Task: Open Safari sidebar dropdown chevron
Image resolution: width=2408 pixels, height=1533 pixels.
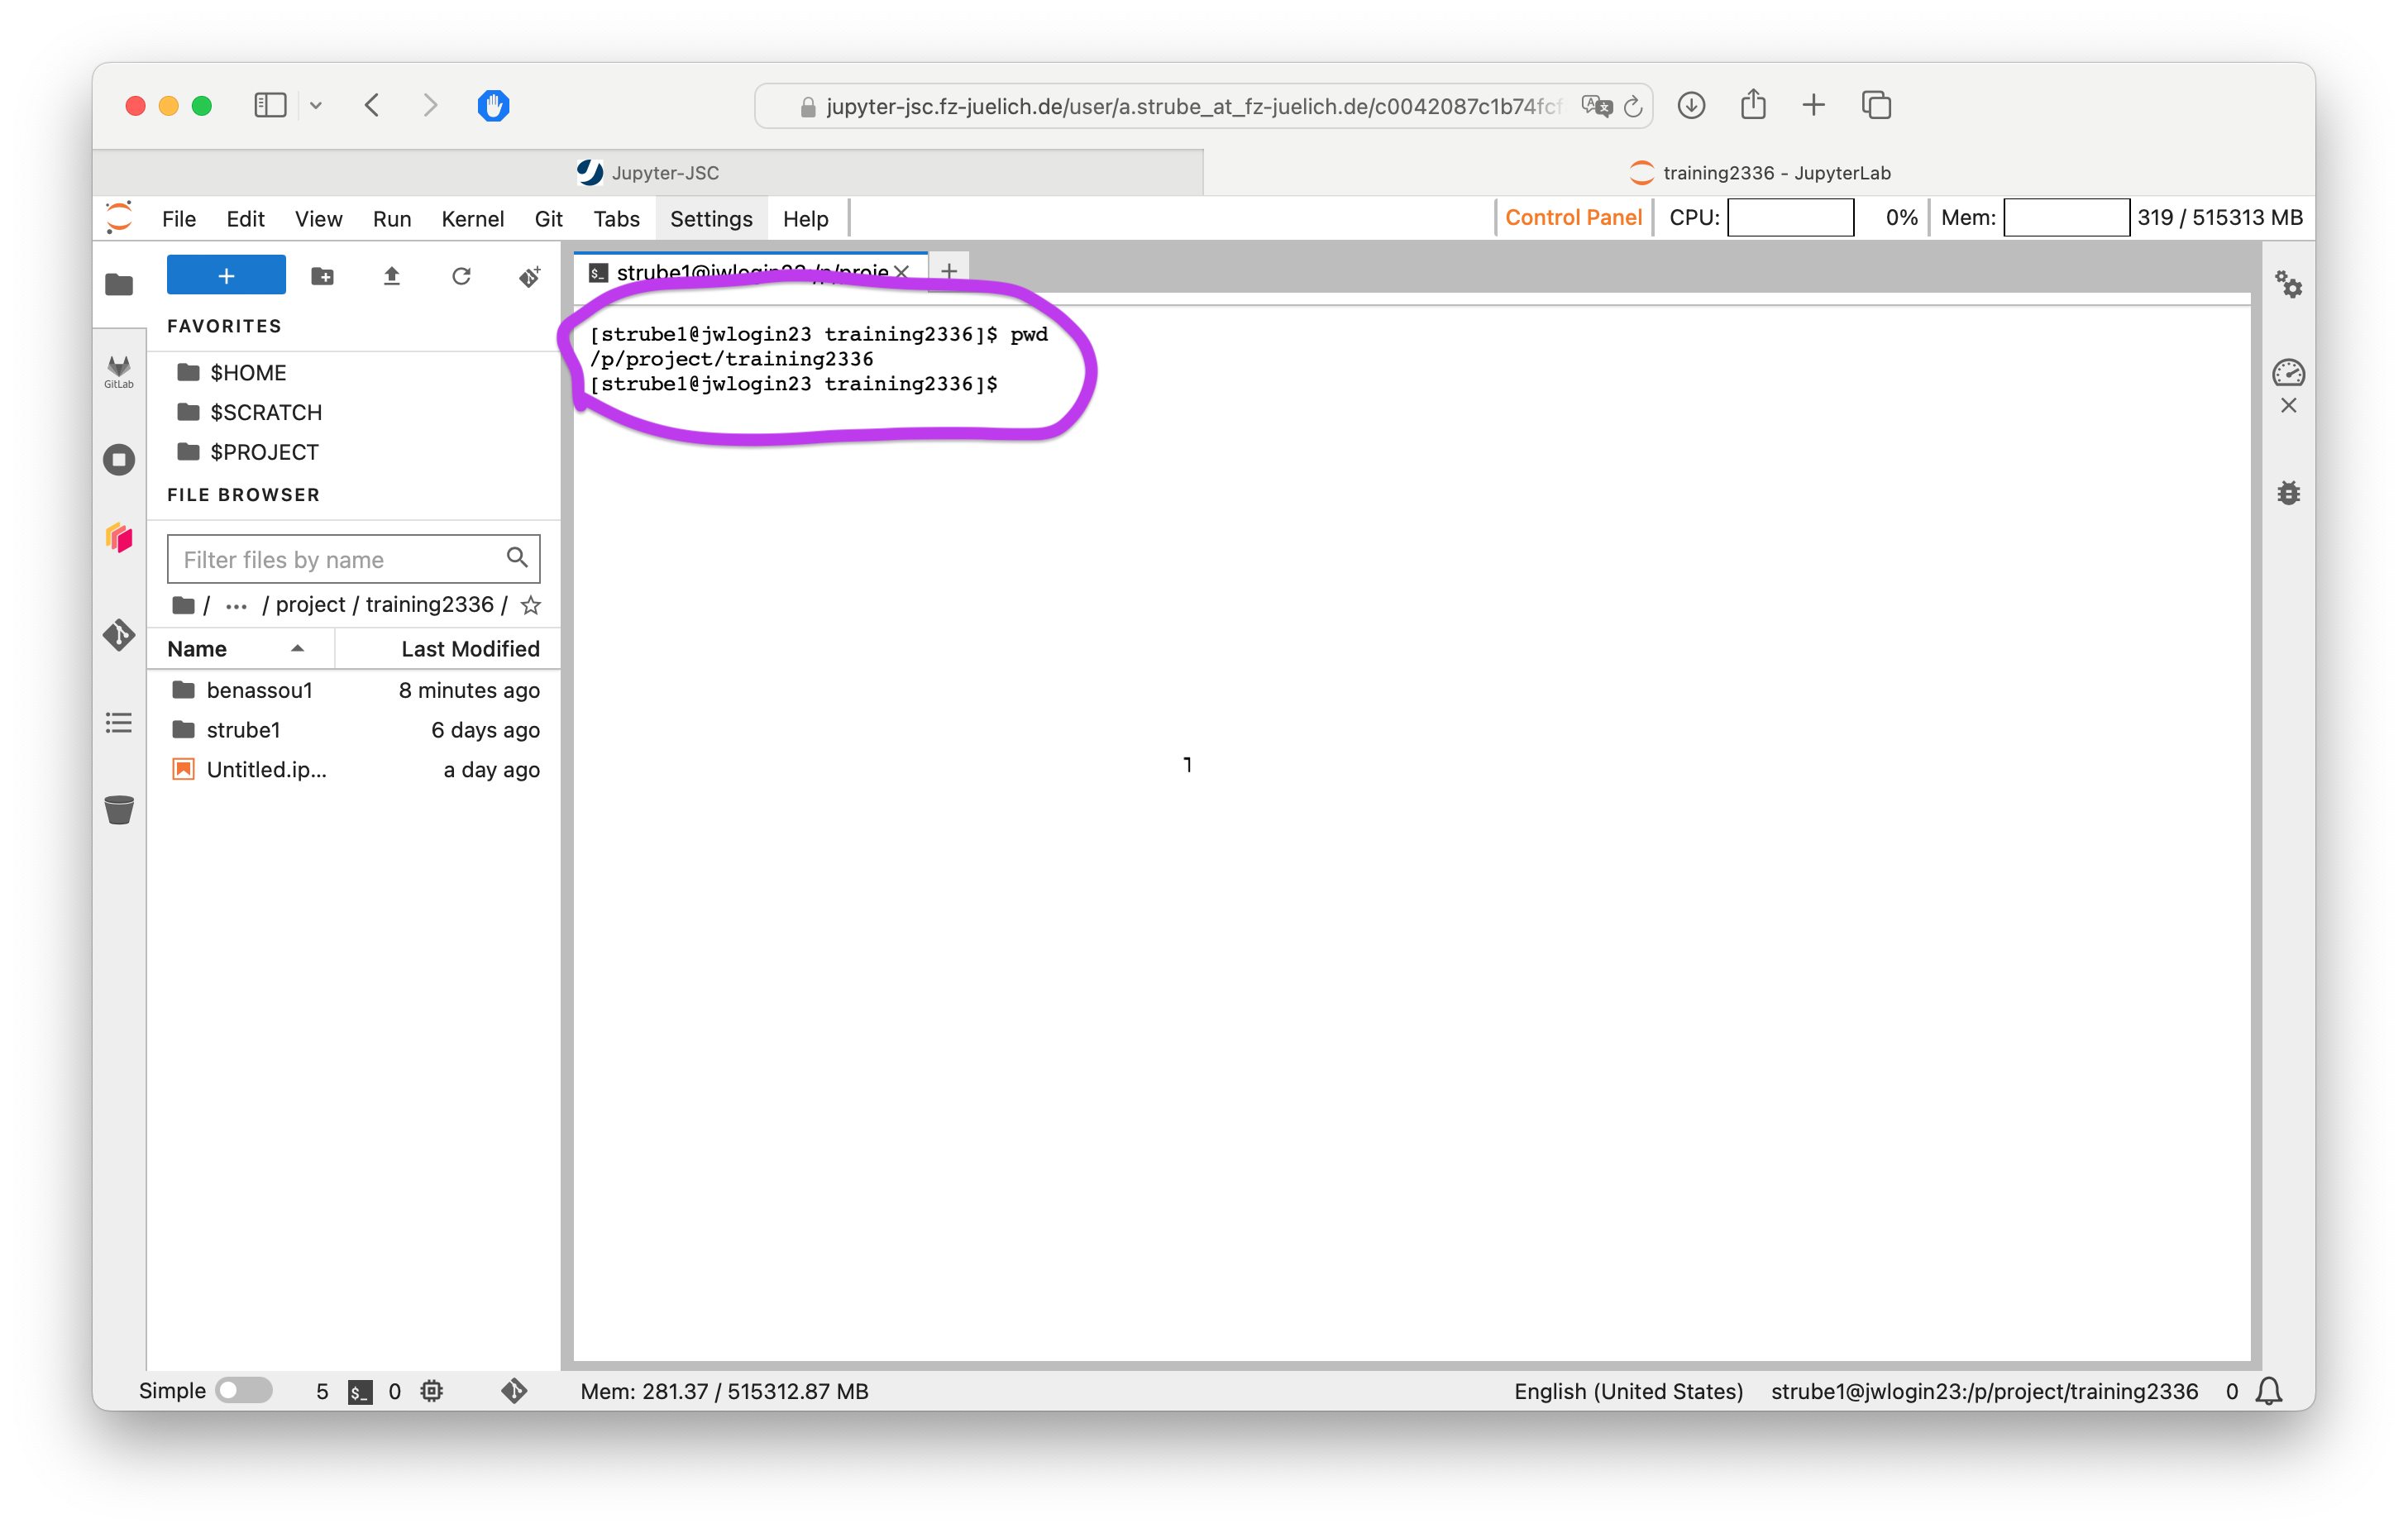Action: [316, 106]
